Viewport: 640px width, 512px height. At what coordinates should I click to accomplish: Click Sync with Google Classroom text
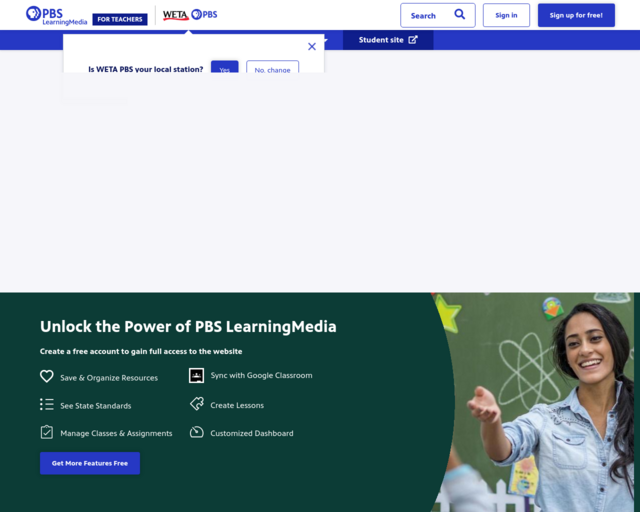[x=261, y=376]
